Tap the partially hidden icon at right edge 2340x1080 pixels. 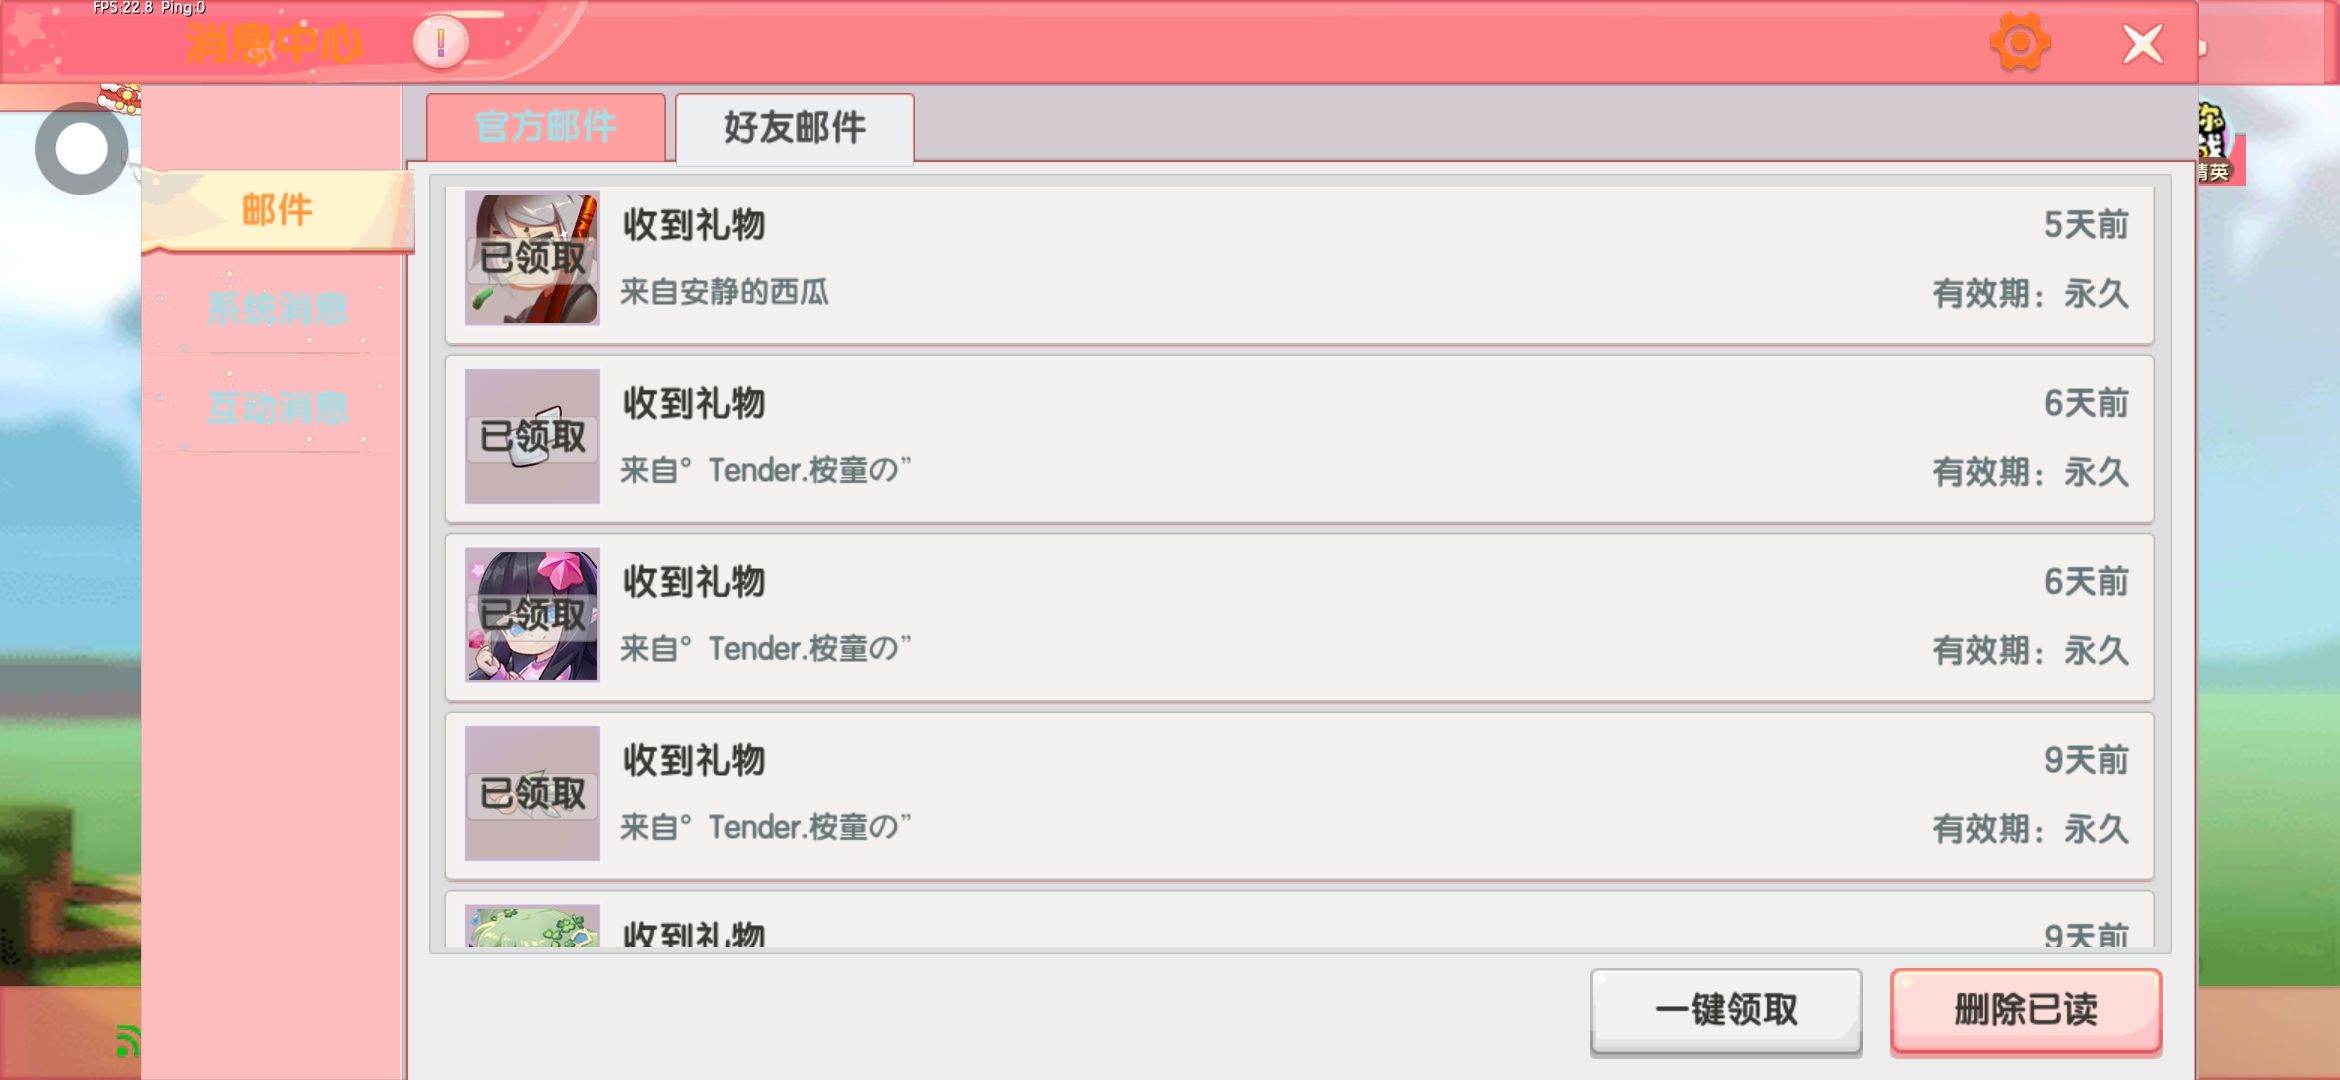pyautogui.click(x=2220, y=145)
